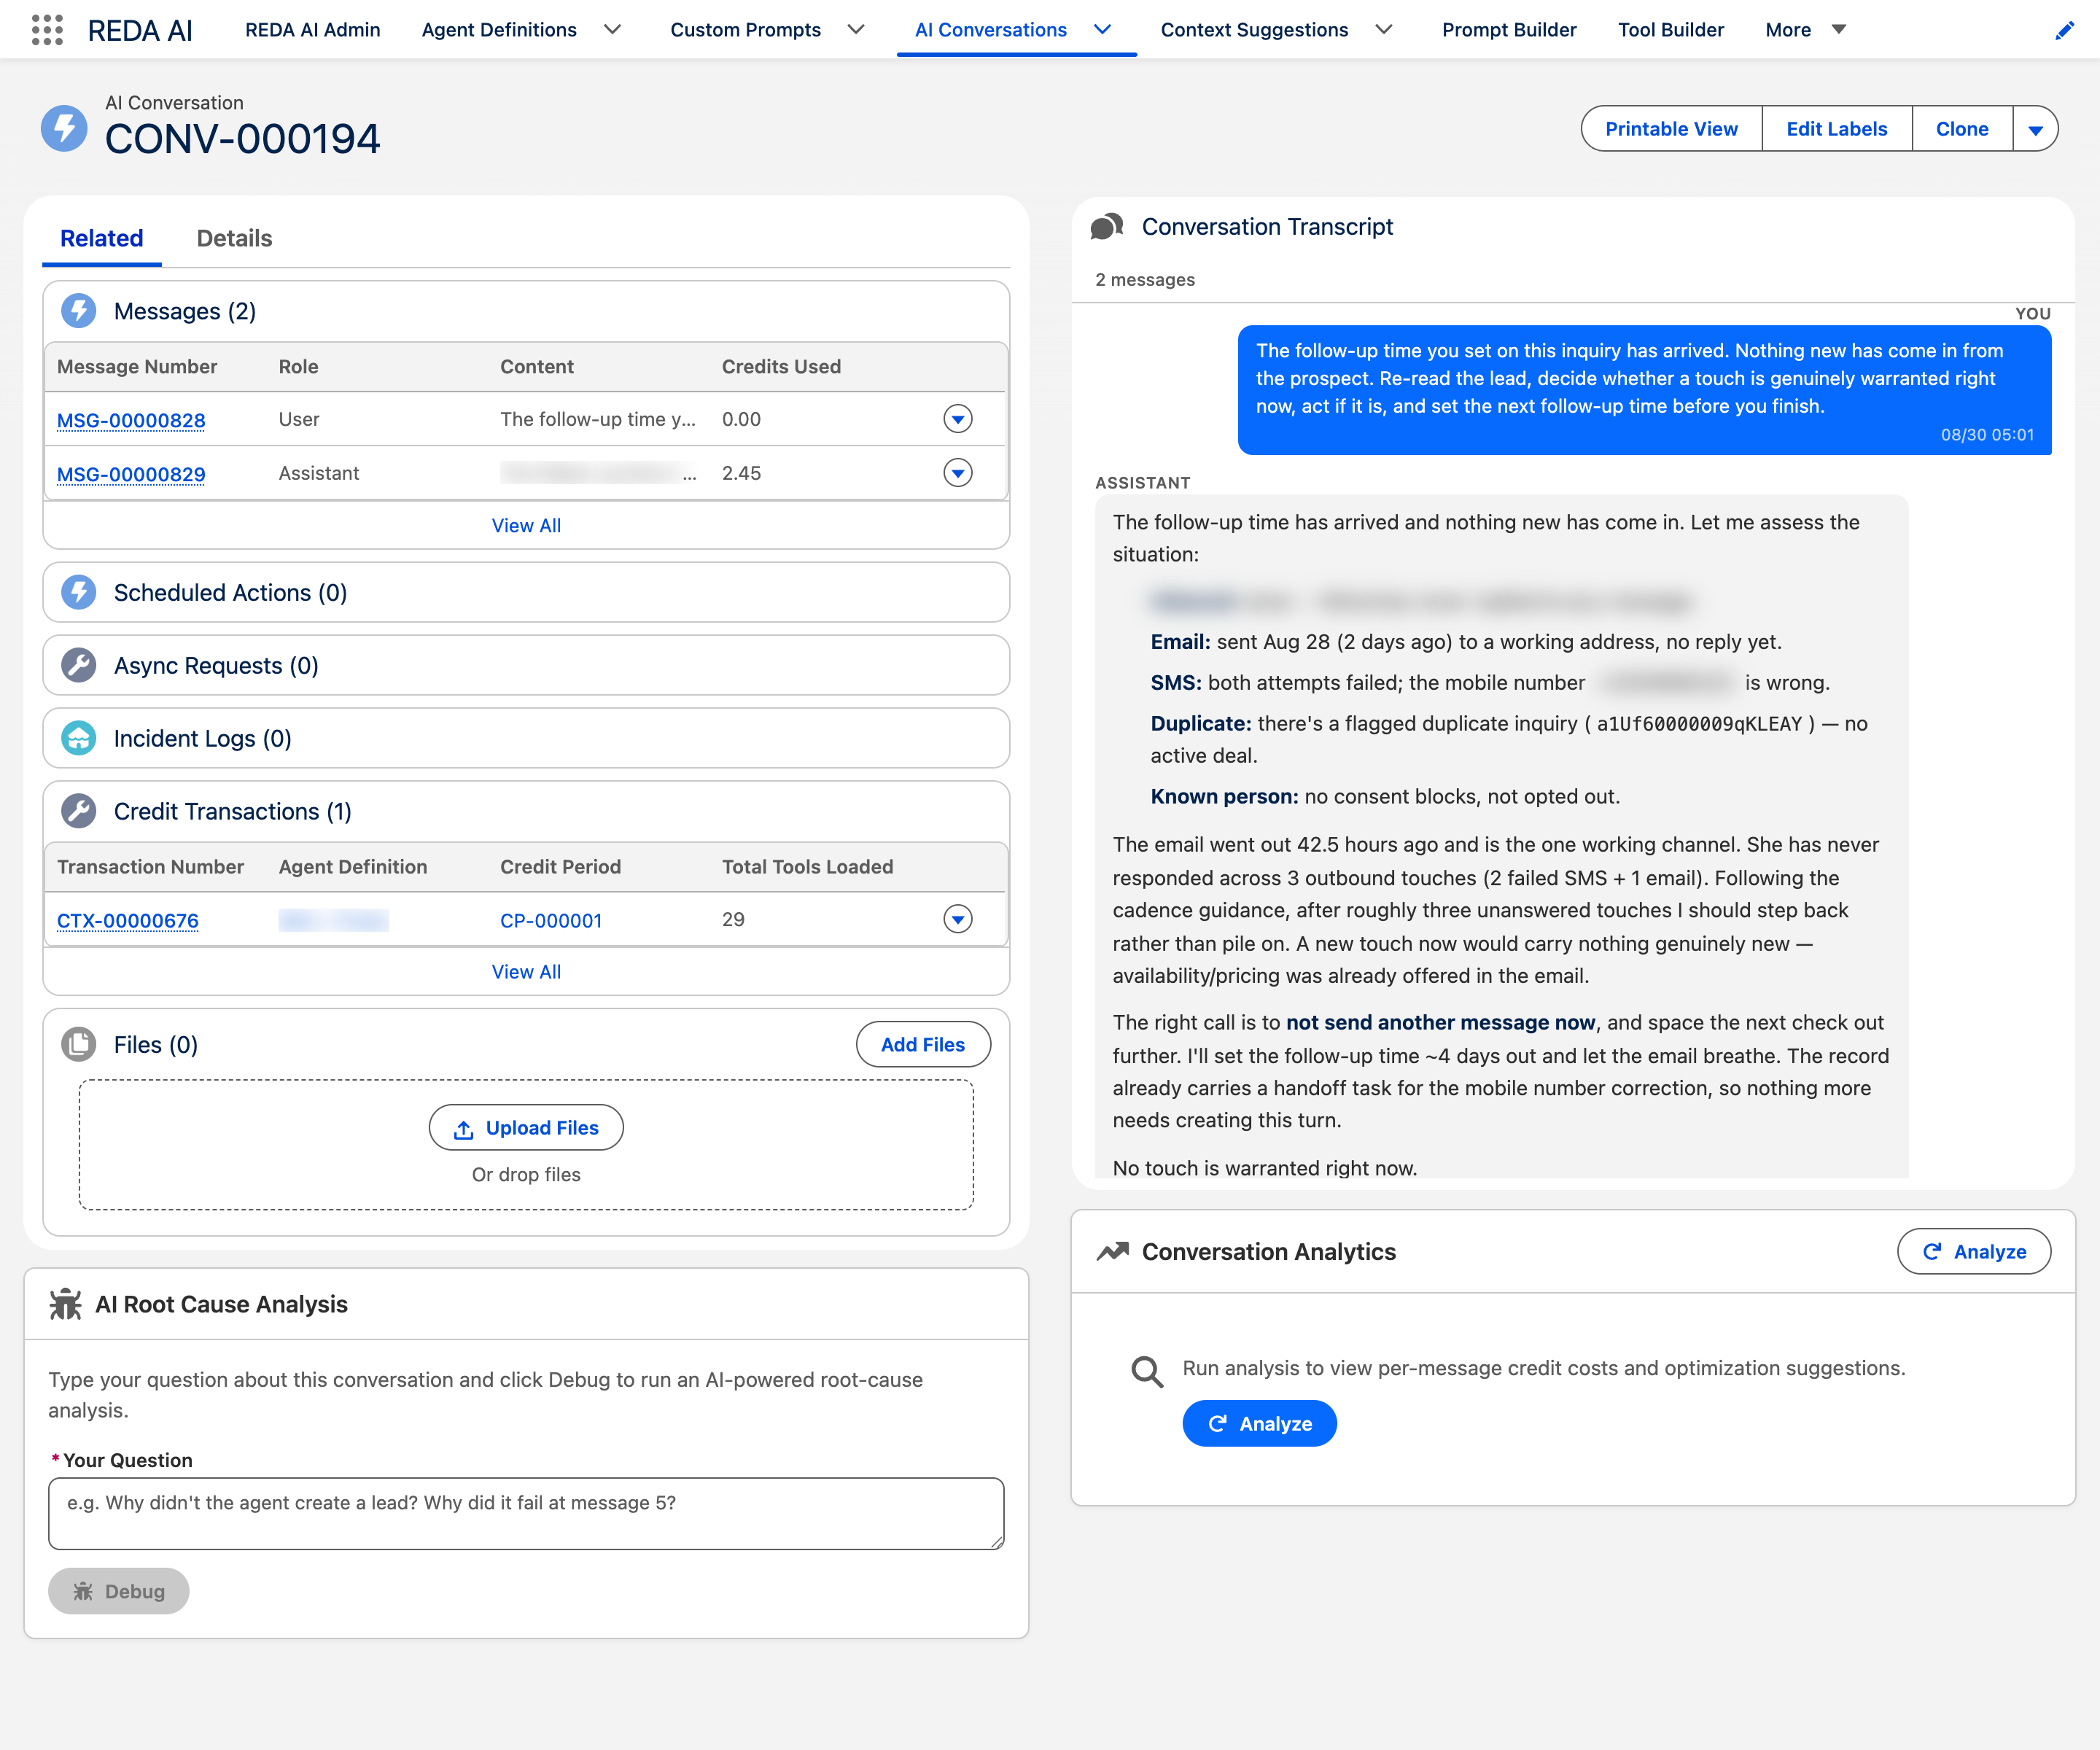
Task: Expand the Agent Definitions nav chevron
Action: [x=613, y=30]
